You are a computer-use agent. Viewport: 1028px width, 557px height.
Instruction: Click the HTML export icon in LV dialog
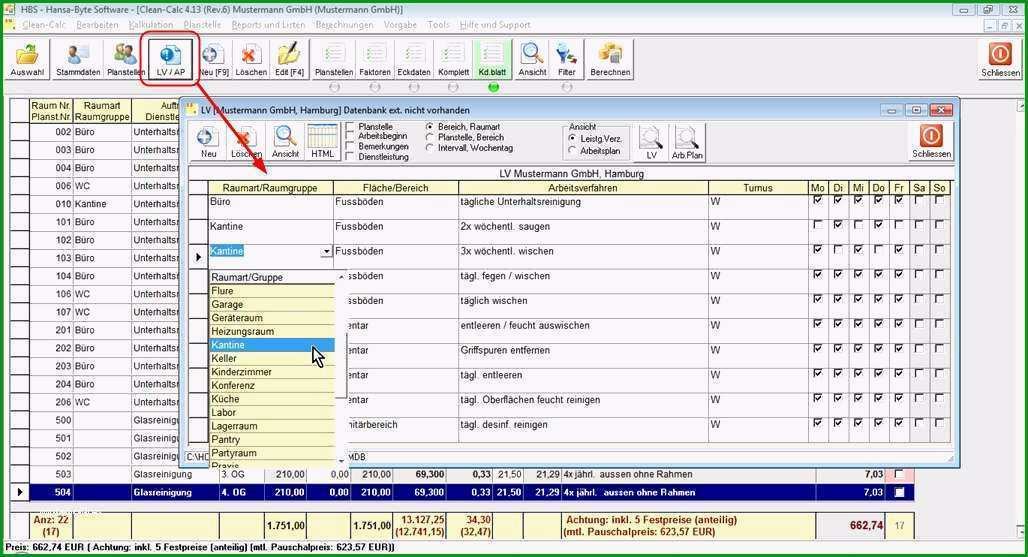[322, 142]
